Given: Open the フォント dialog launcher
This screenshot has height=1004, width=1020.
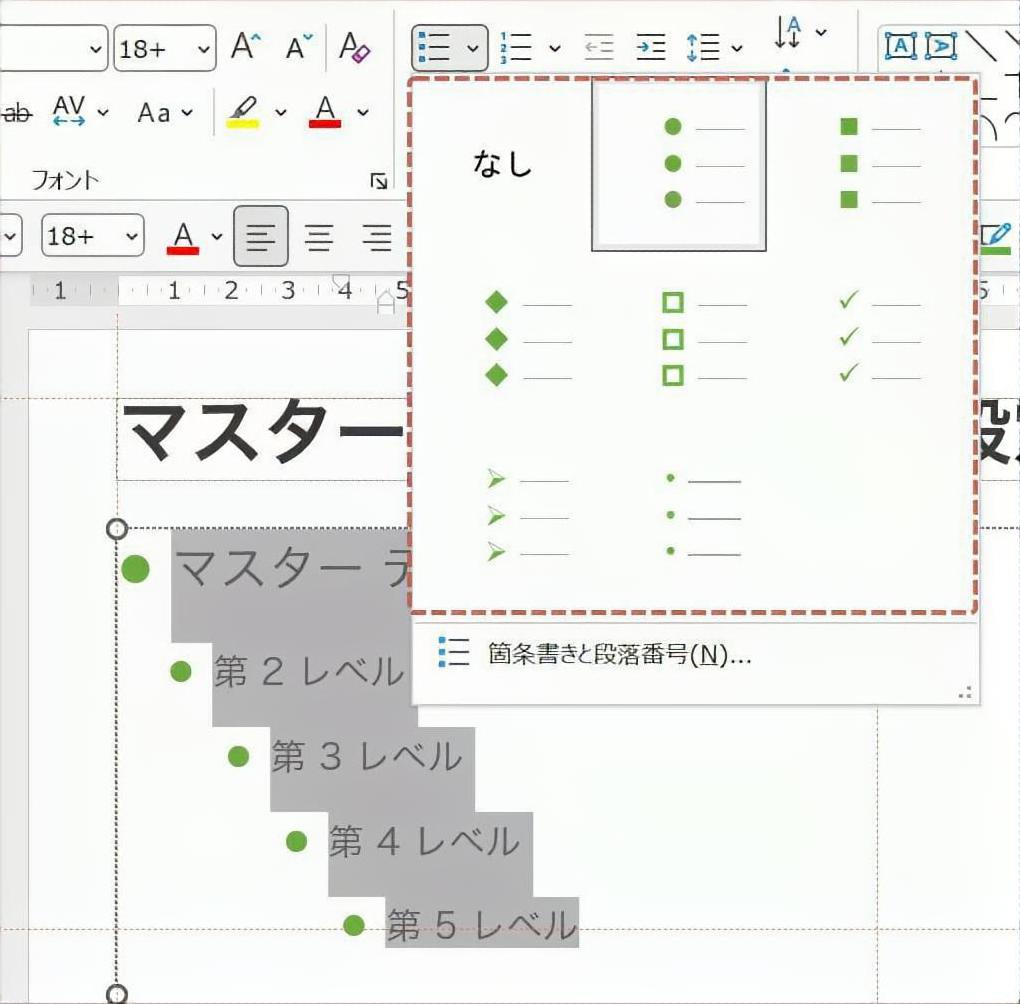Looking at the screenshot, I should (379, 180).
